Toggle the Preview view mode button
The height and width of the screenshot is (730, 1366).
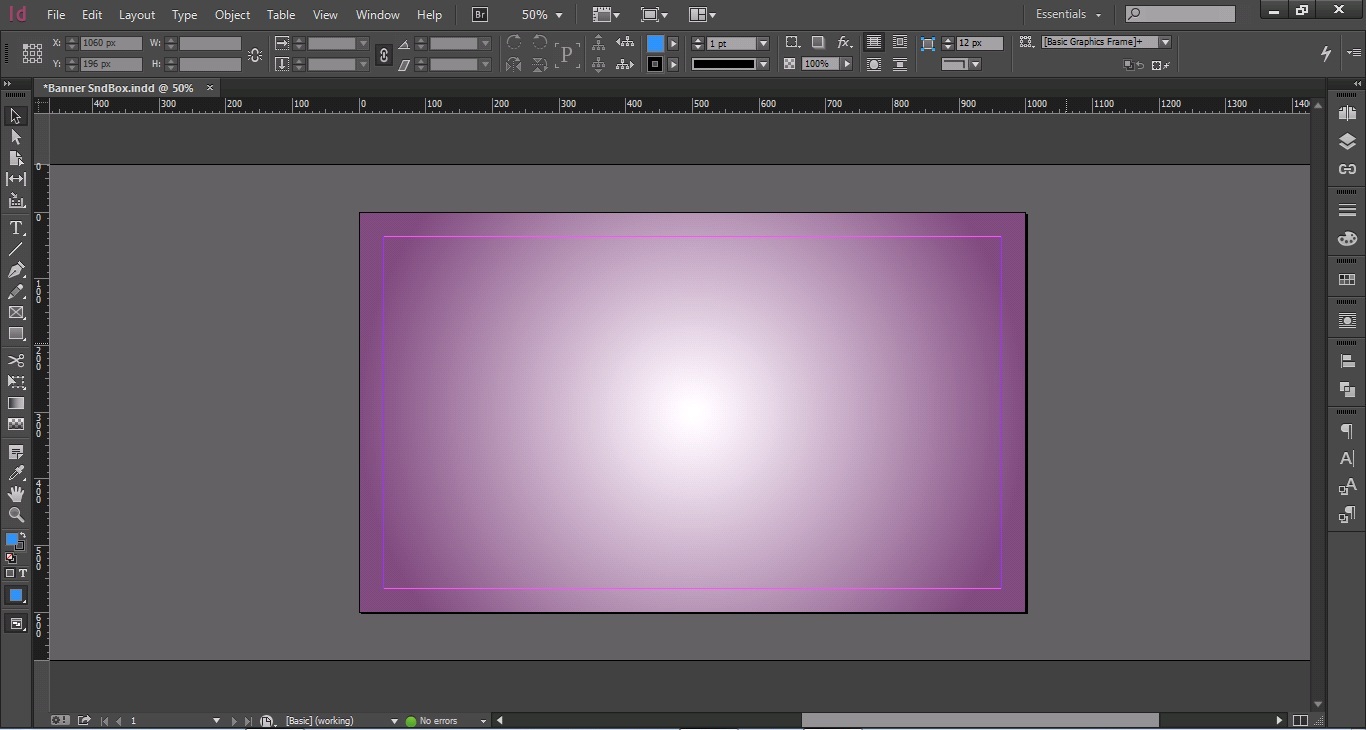16,624
